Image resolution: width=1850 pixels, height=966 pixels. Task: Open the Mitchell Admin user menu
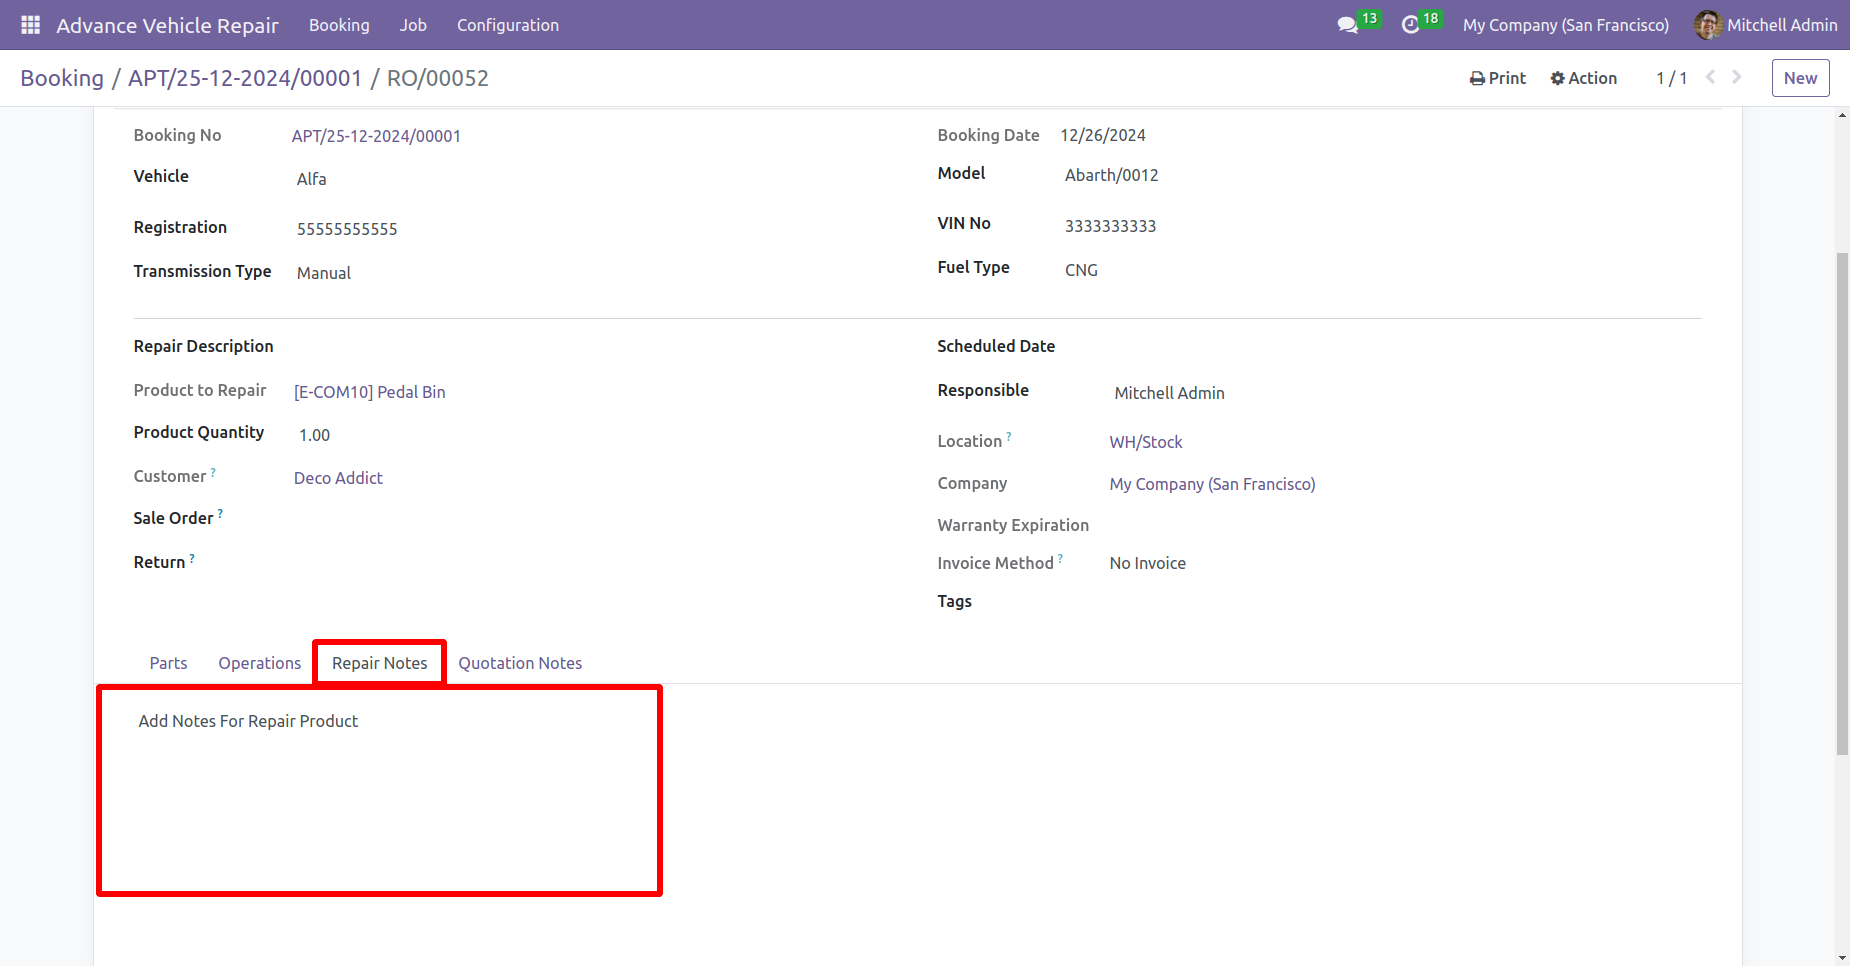(x=1766, y=25)
